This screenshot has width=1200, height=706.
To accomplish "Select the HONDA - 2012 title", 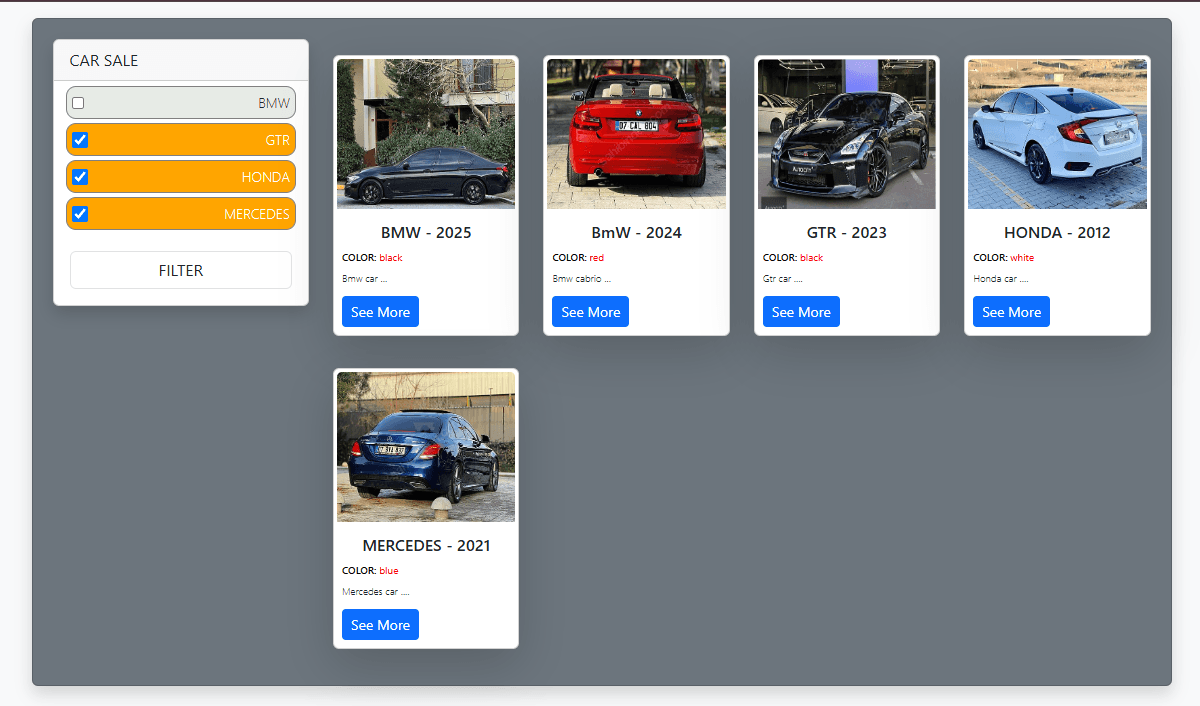I will click(1057, 233).
